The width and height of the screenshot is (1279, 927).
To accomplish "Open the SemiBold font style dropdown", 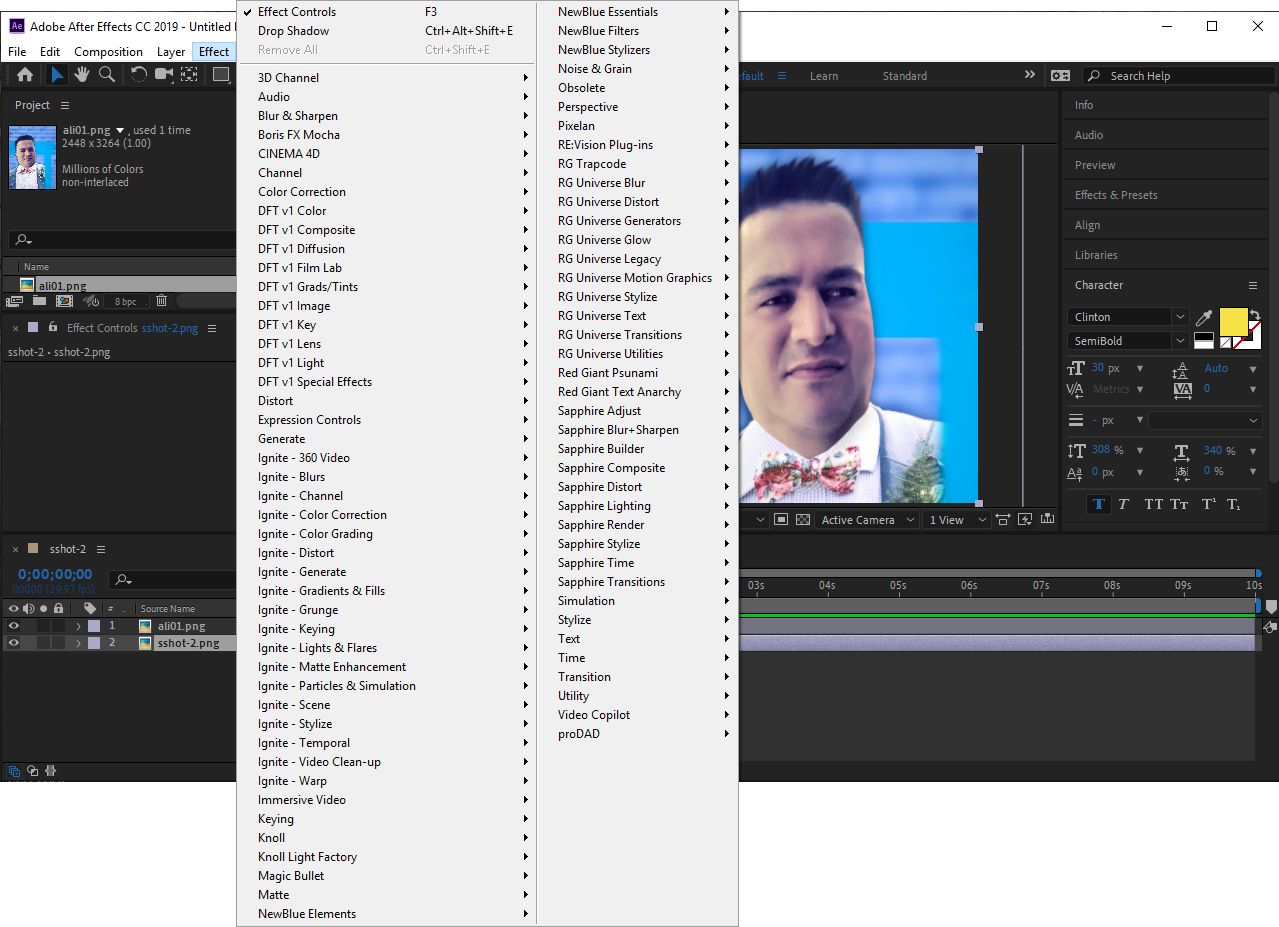I will [x=1180, y=341].
